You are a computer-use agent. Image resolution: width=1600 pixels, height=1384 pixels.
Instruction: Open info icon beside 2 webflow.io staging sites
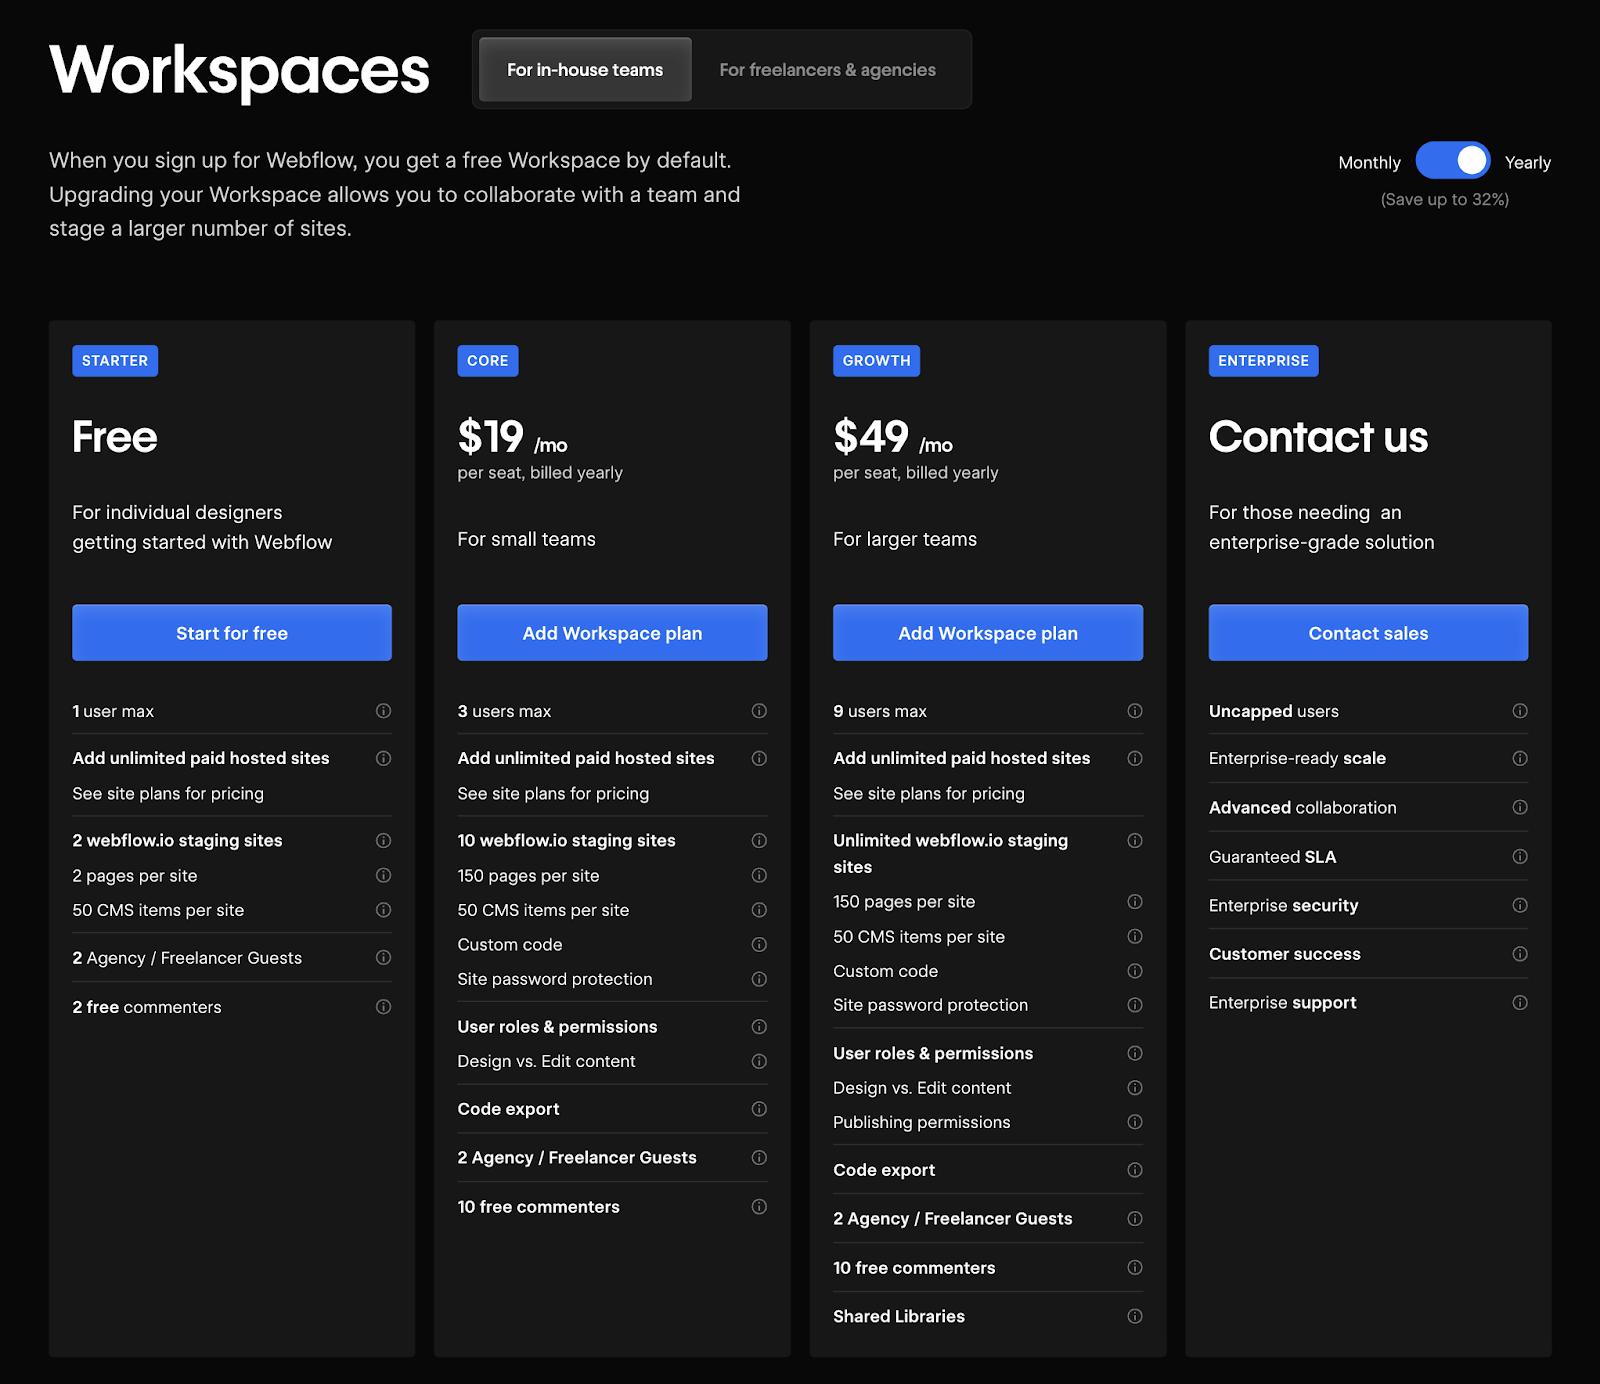coord(383,841)
